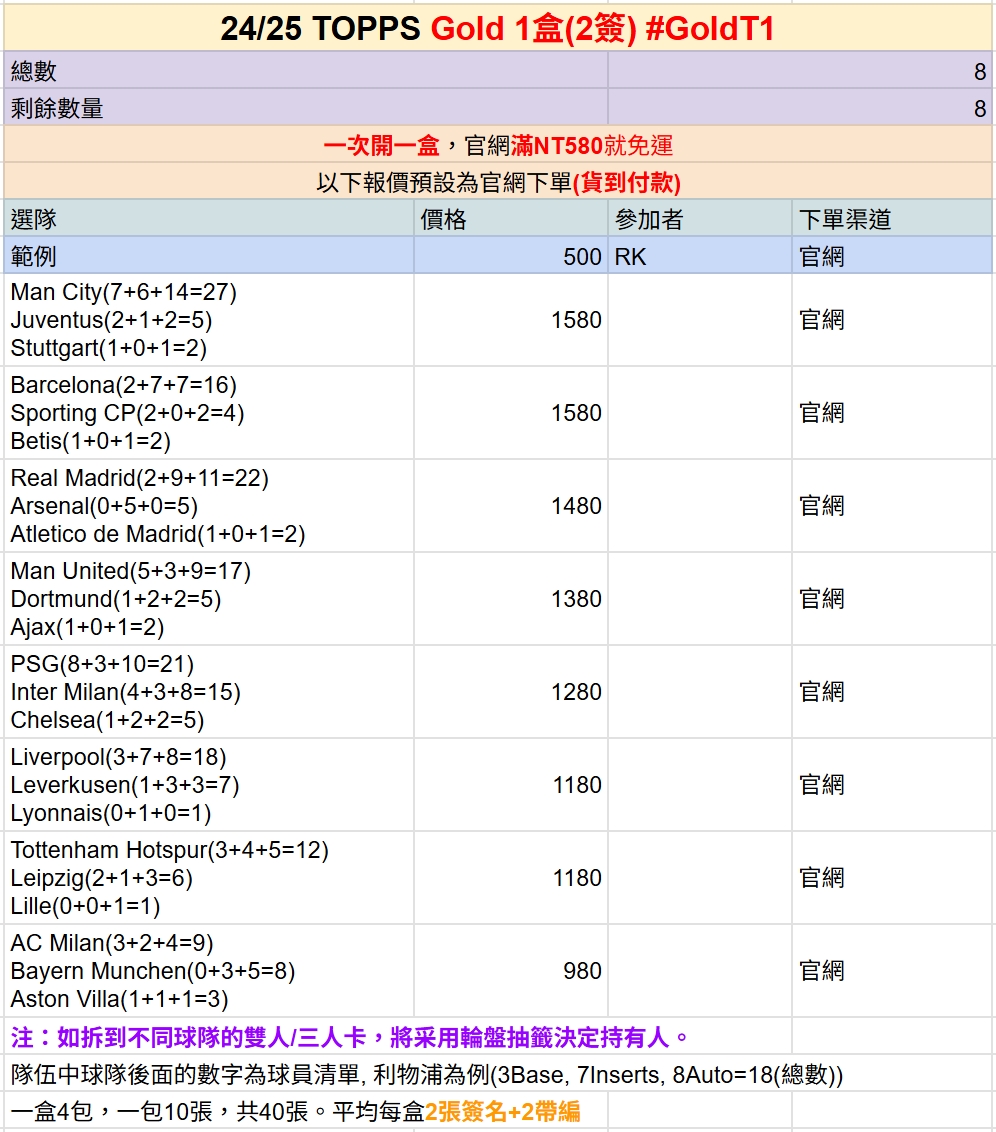Image resolution: width=996 pixels, height=1132 pixels.
Task: Click the 980 price cell
Action: (x=511, y=970)
